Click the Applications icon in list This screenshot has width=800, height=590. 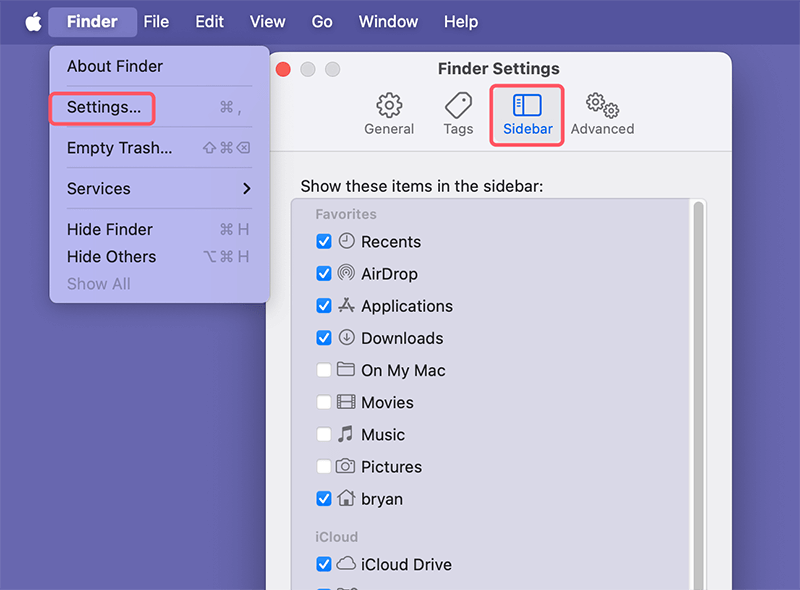tap(346, 305)
